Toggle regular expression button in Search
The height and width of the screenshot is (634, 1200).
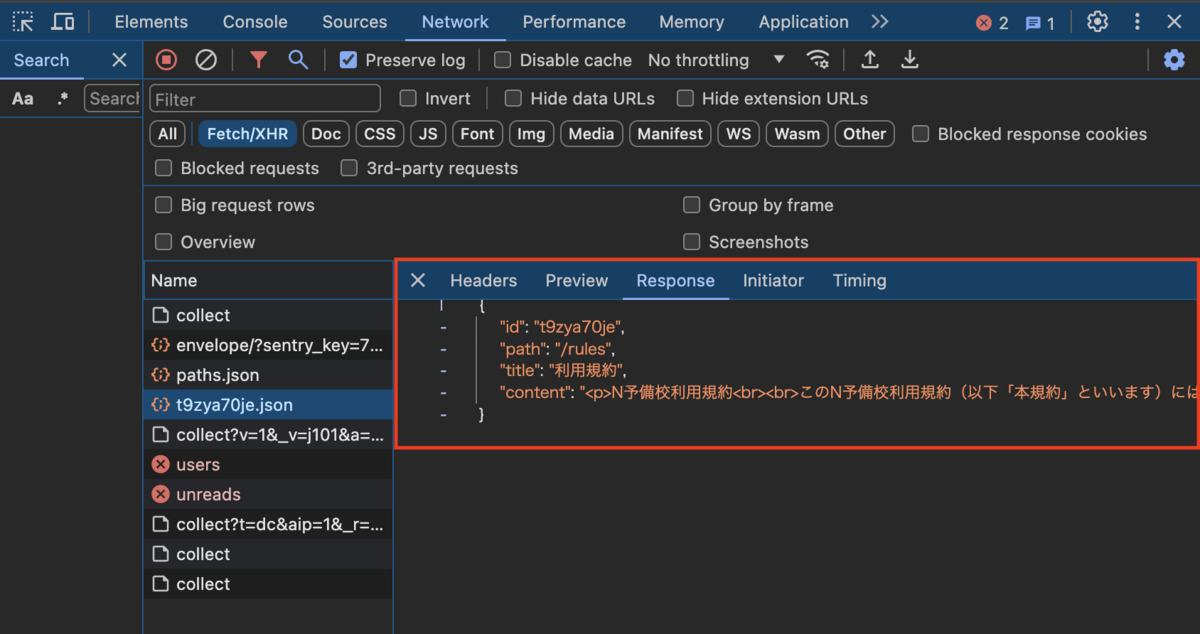coord(63,98)
